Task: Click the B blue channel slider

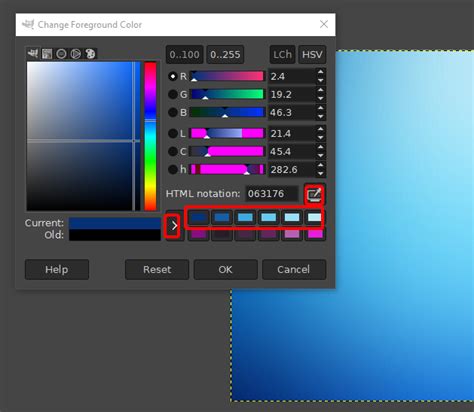Action: click(227, 112)
